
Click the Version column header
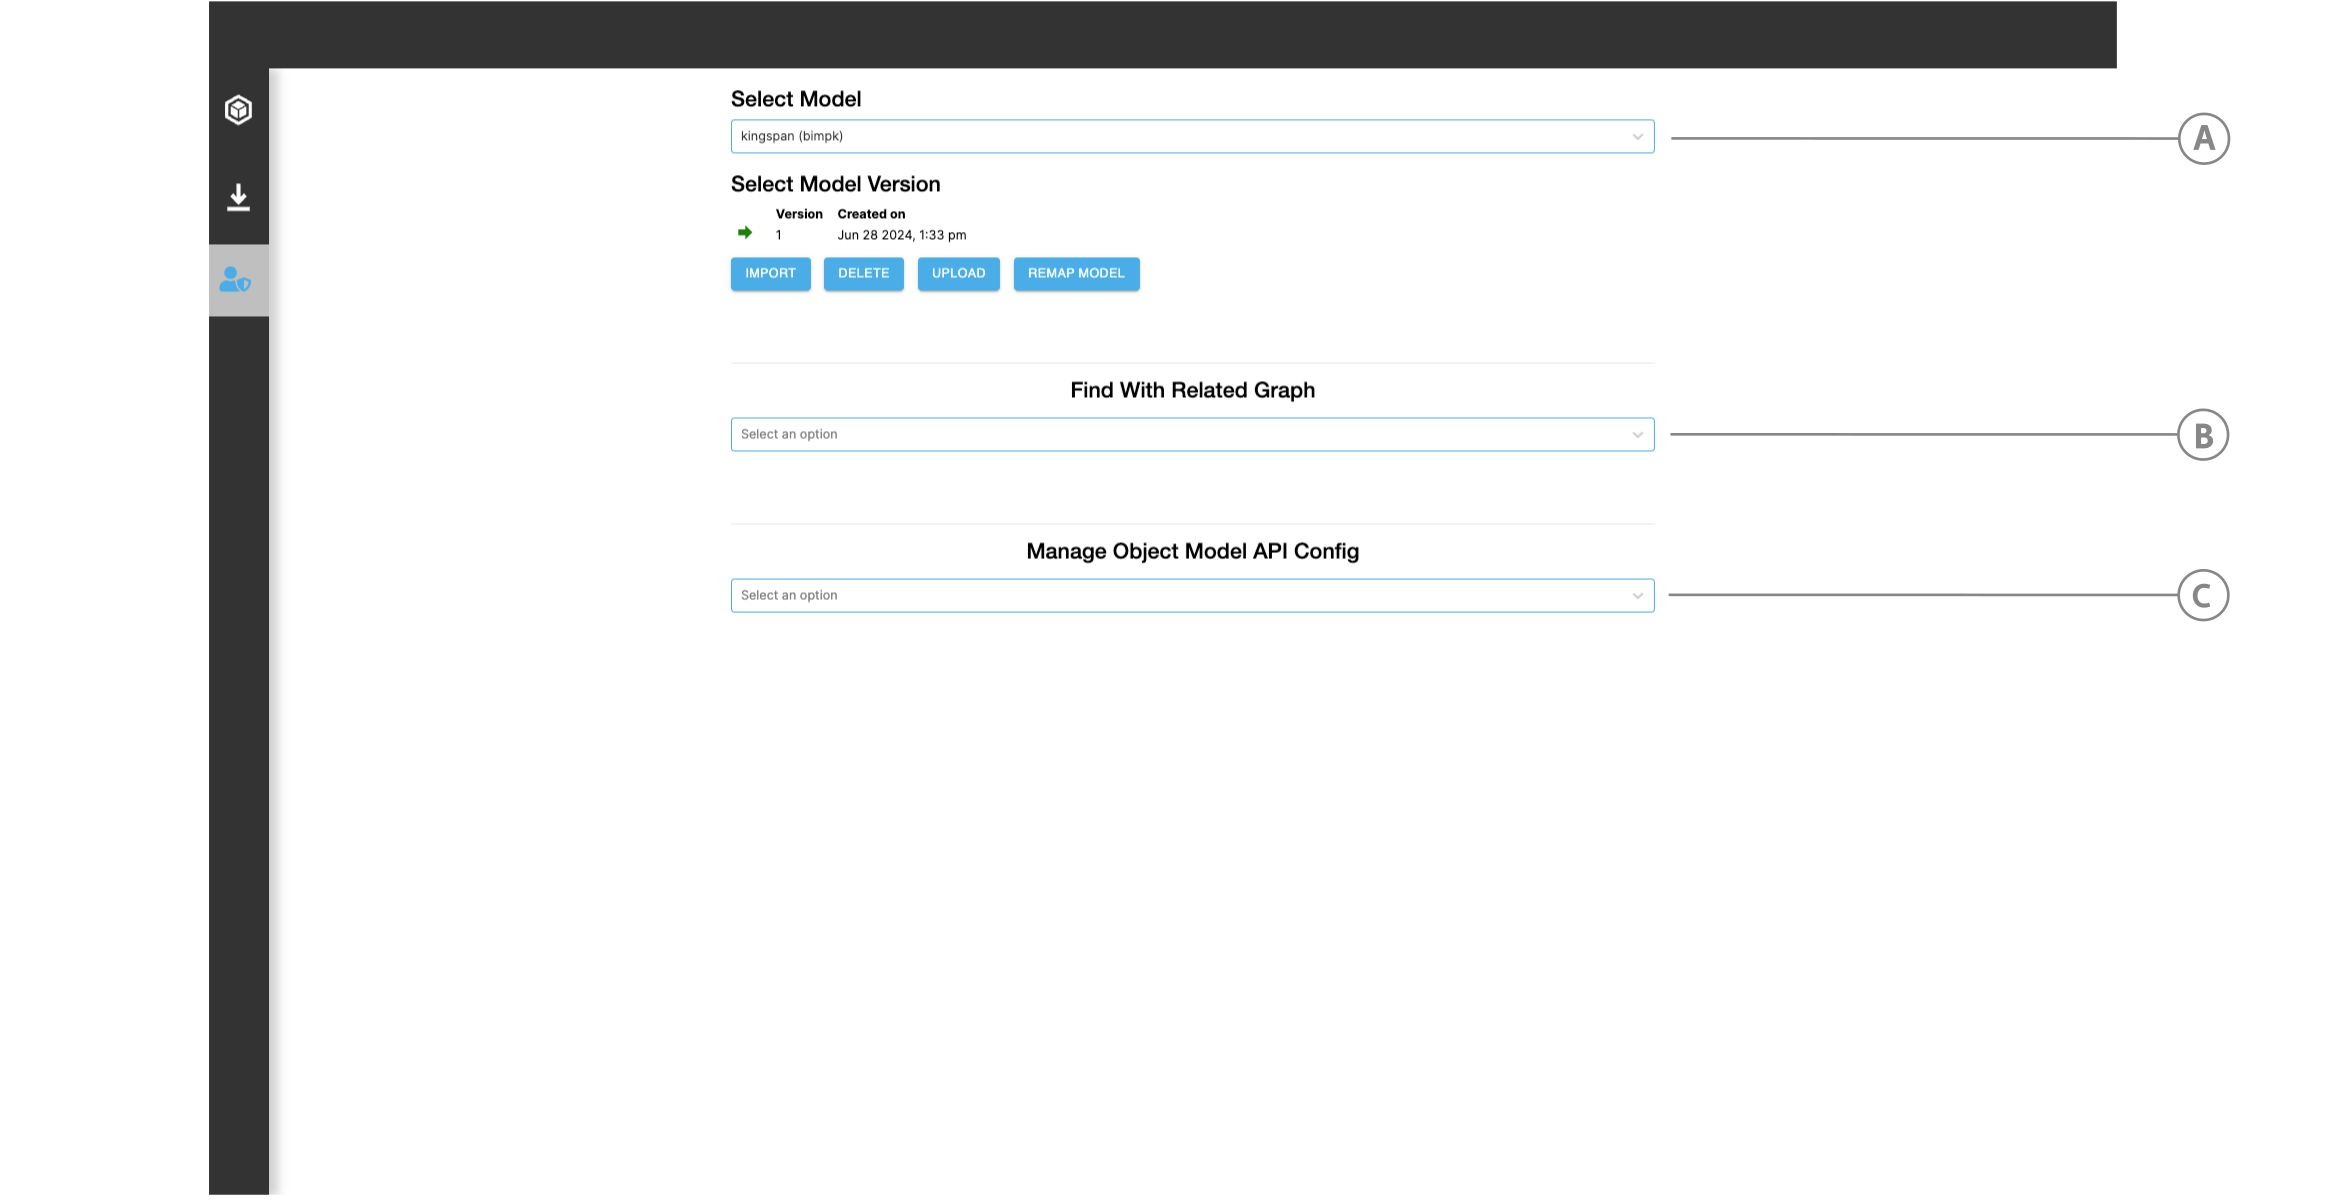coord(799,214)
